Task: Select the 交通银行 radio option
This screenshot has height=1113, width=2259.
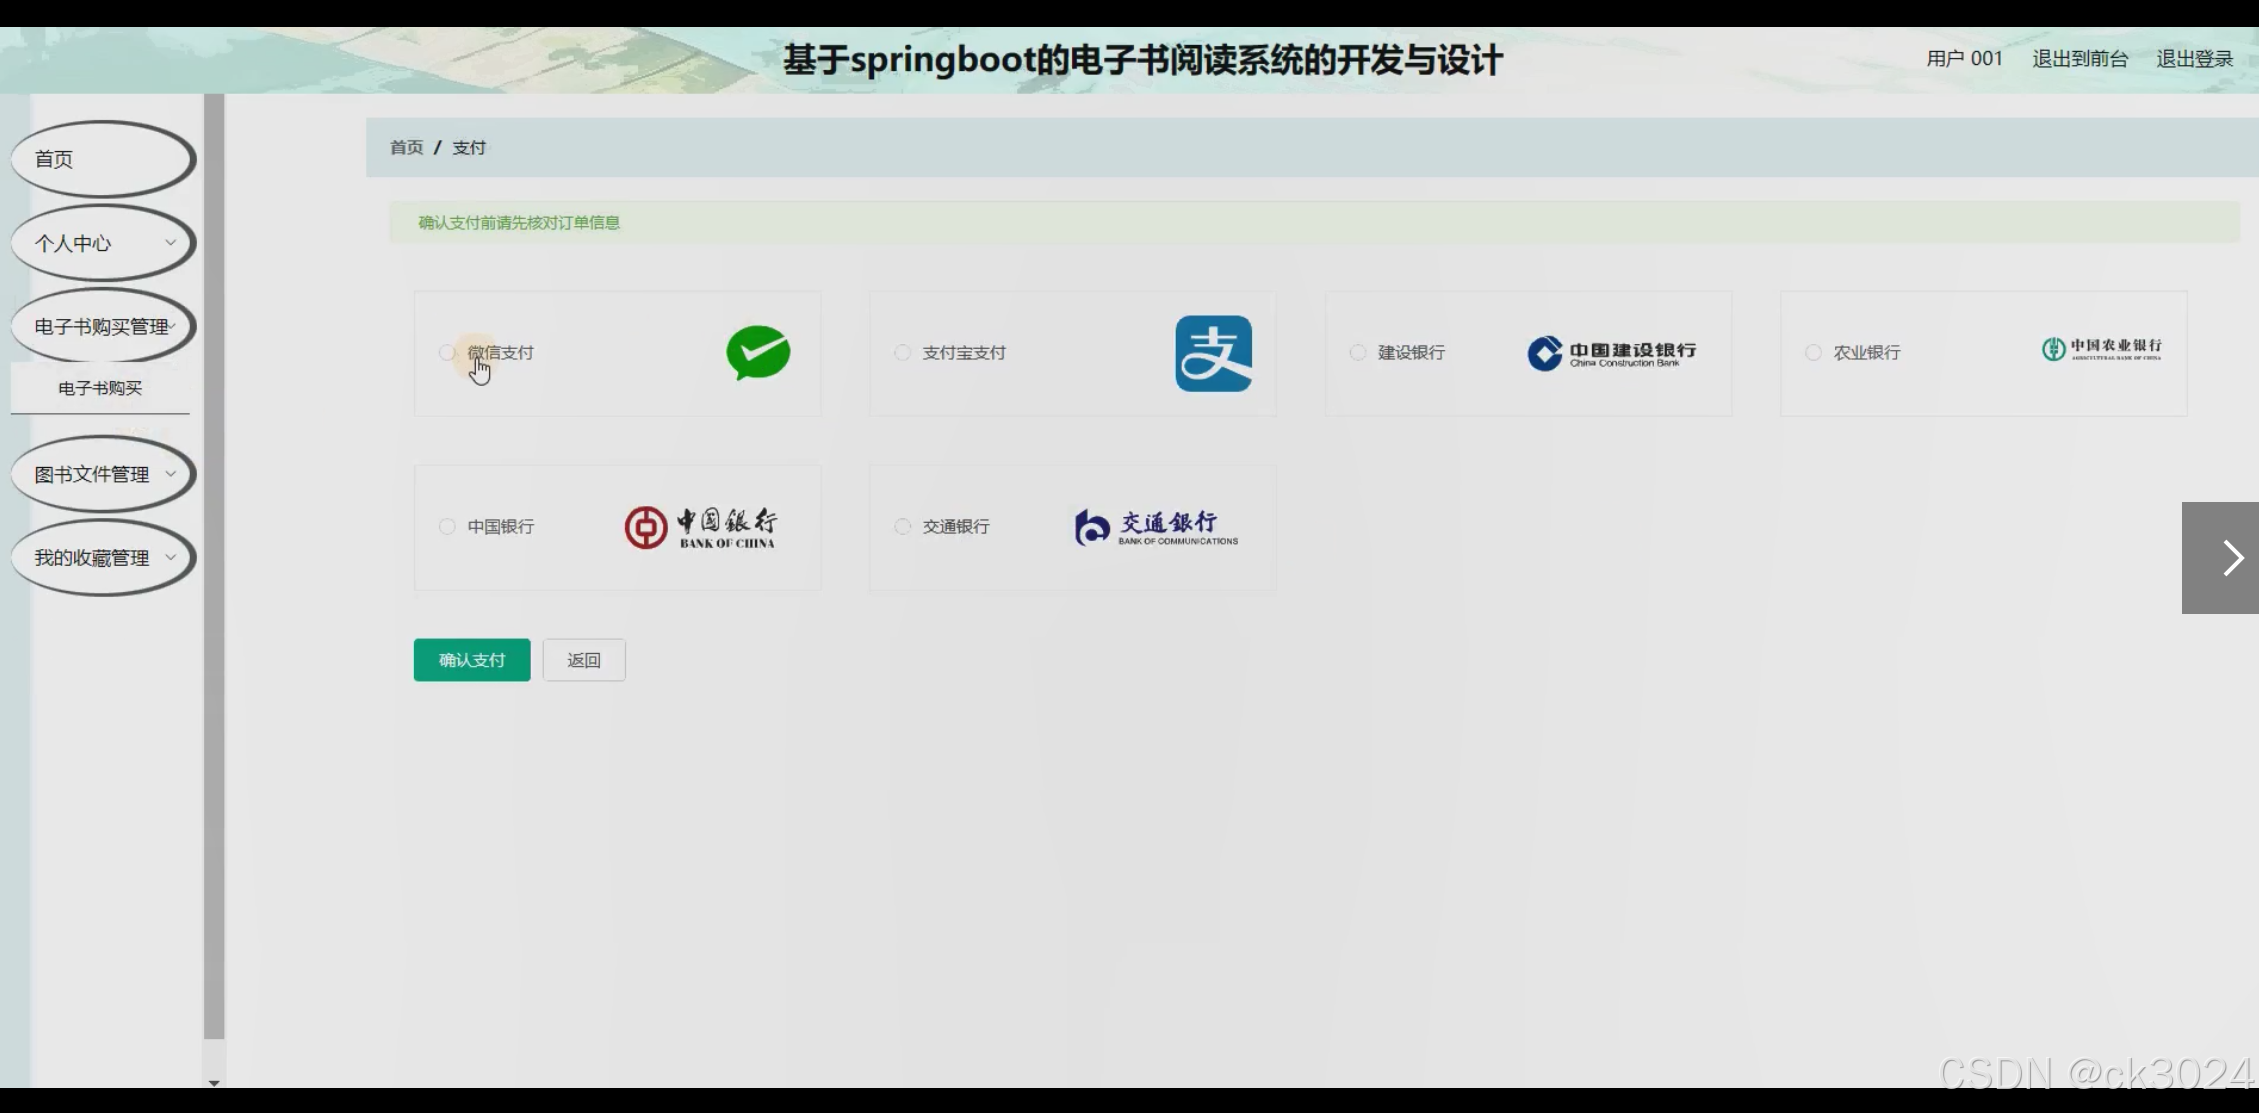Action: pyautogui.click(x=902, y=527)
